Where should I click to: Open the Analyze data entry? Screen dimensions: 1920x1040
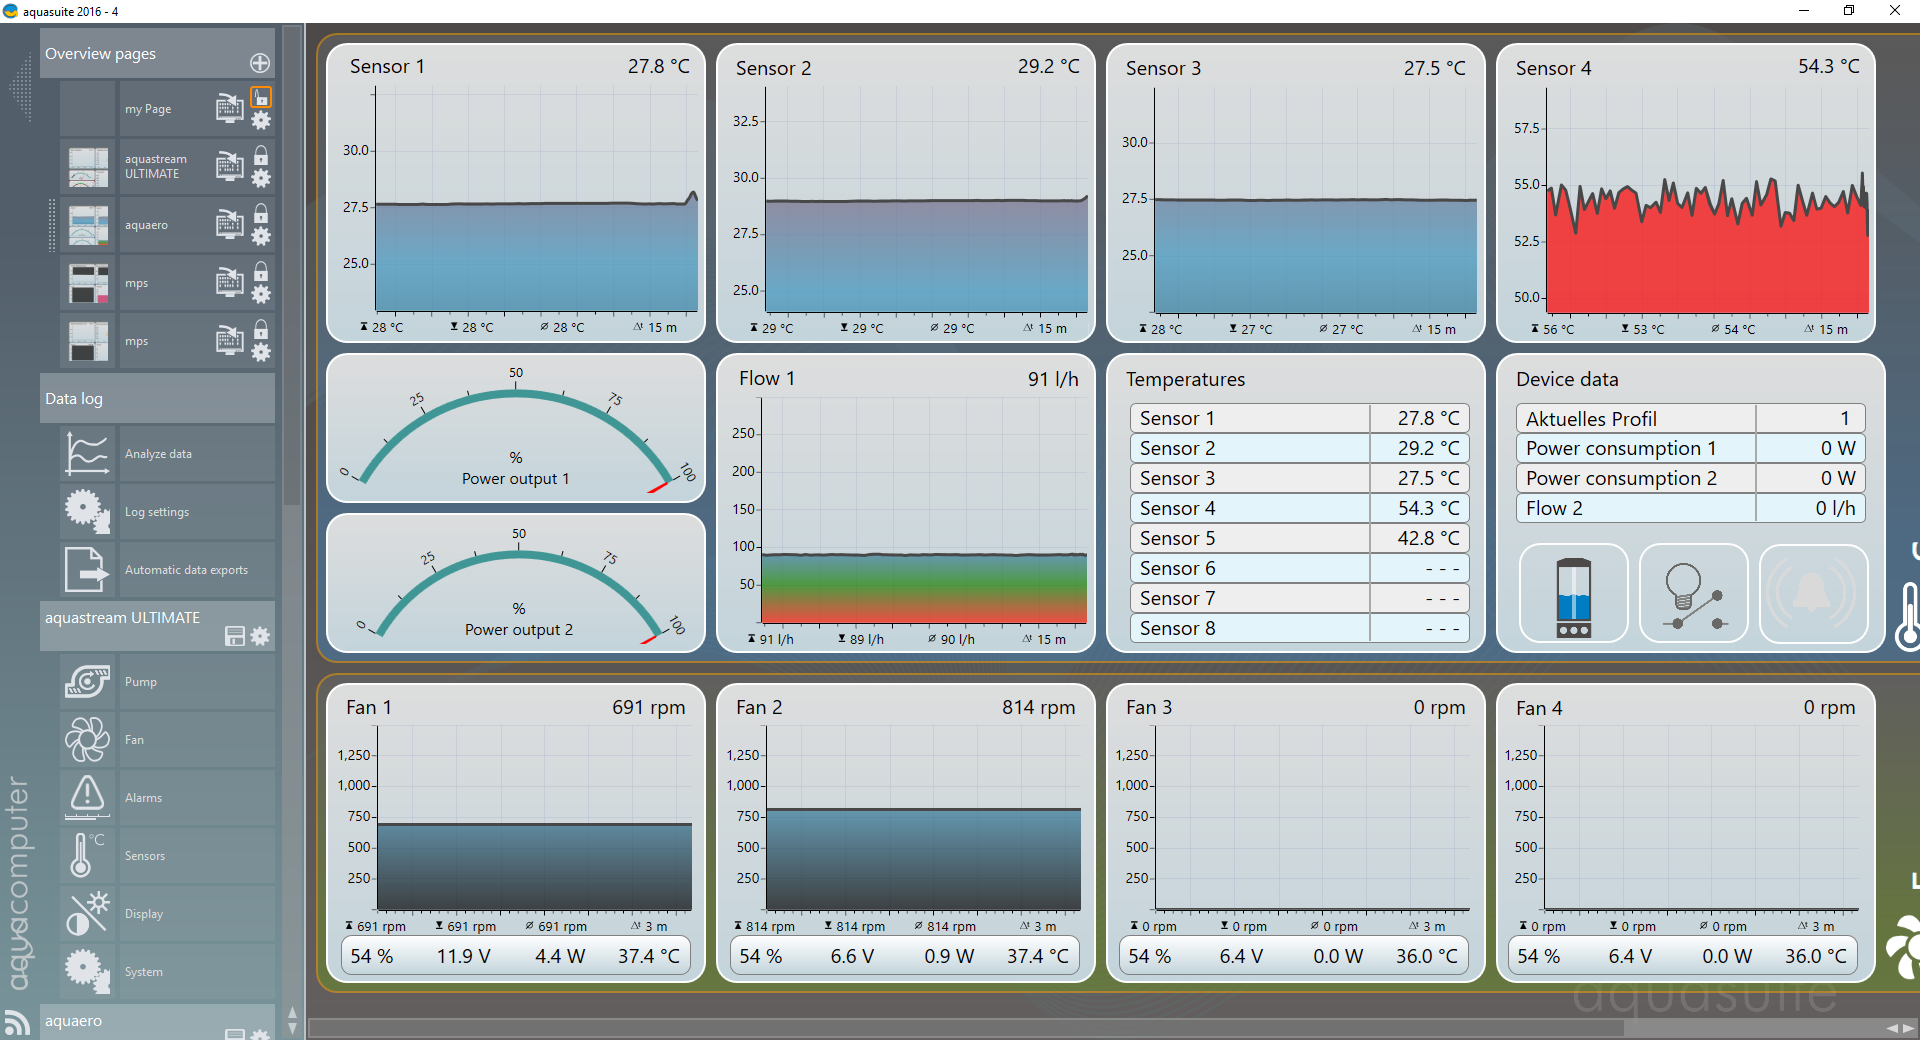[158, 454]
